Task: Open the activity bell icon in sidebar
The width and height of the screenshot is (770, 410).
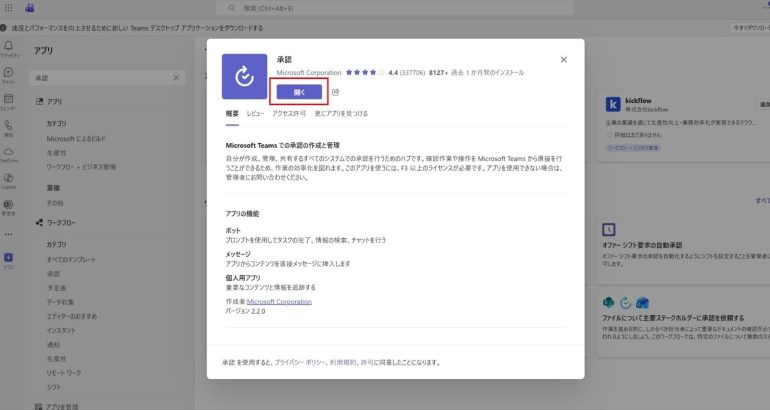Action: (9, 47)
